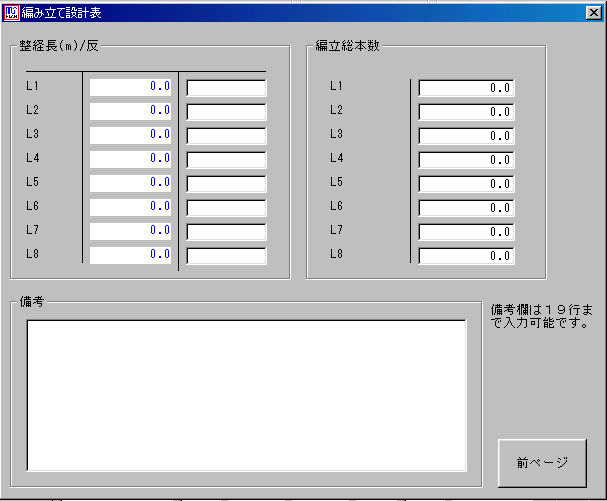Select the L1 編立総本数 field

pos(466,87)
